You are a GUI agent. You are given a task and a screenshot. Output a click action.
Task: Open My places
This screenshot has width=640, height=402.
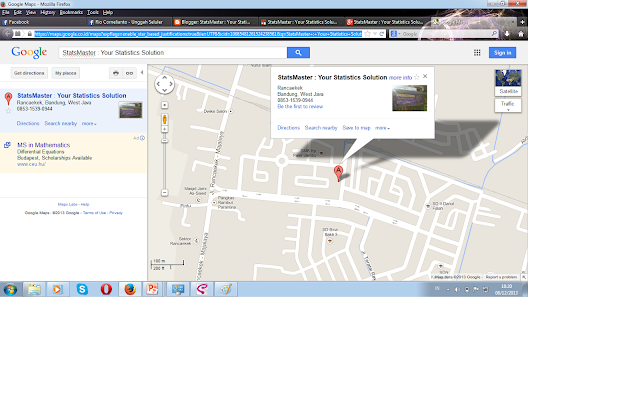point(66,73)
